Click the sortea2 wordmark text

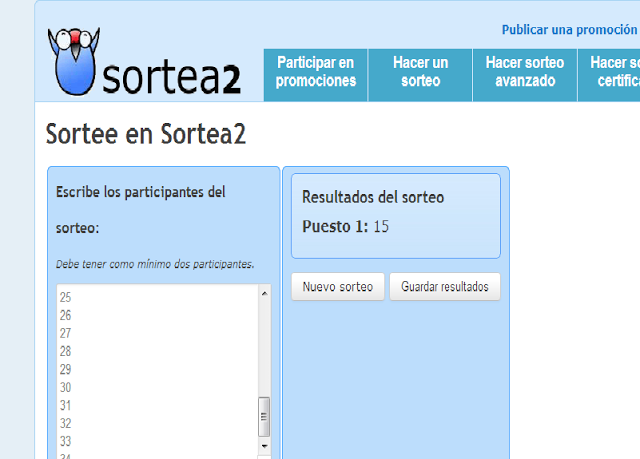coord(171,78)
